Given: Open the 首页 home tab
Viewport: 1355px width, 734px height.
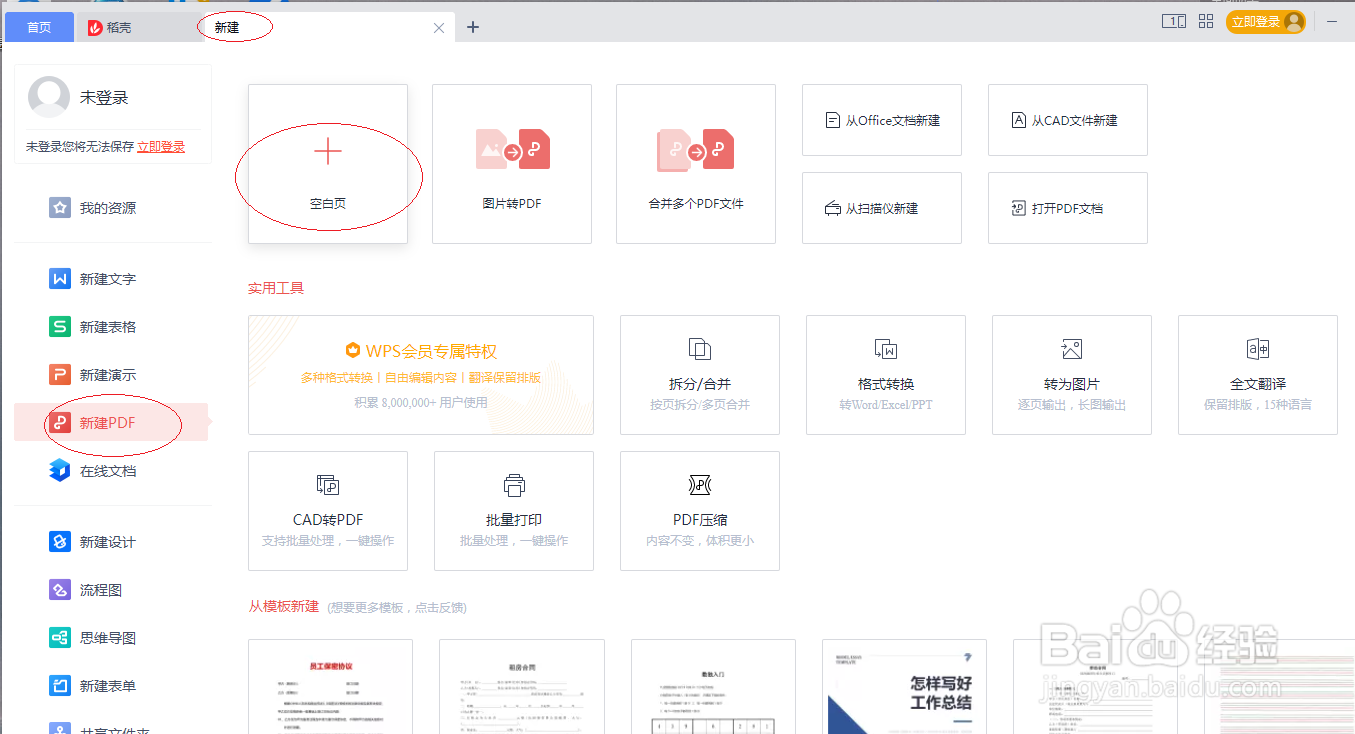Looking at the screenshot, I should tap(39, 27).
